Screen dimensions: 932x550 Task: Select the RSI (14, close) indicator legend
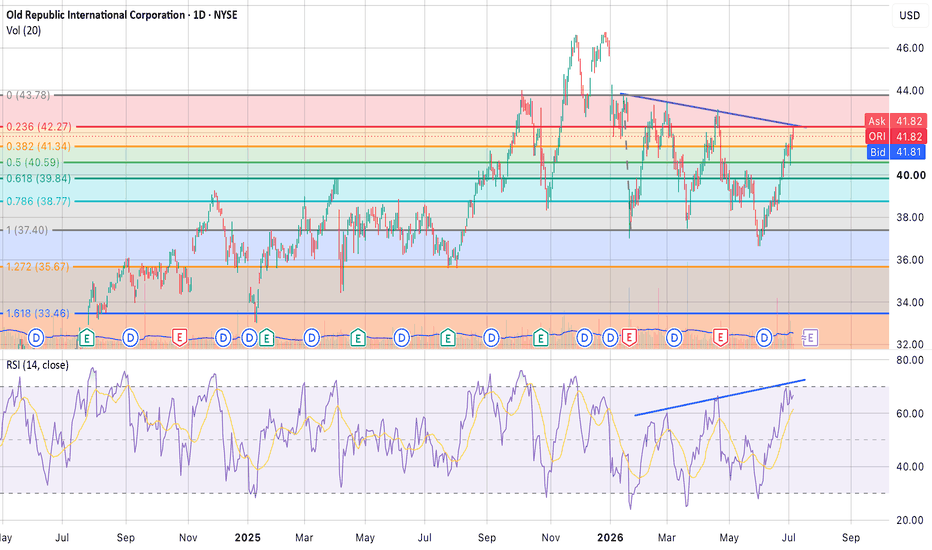(x=37, y=365)
